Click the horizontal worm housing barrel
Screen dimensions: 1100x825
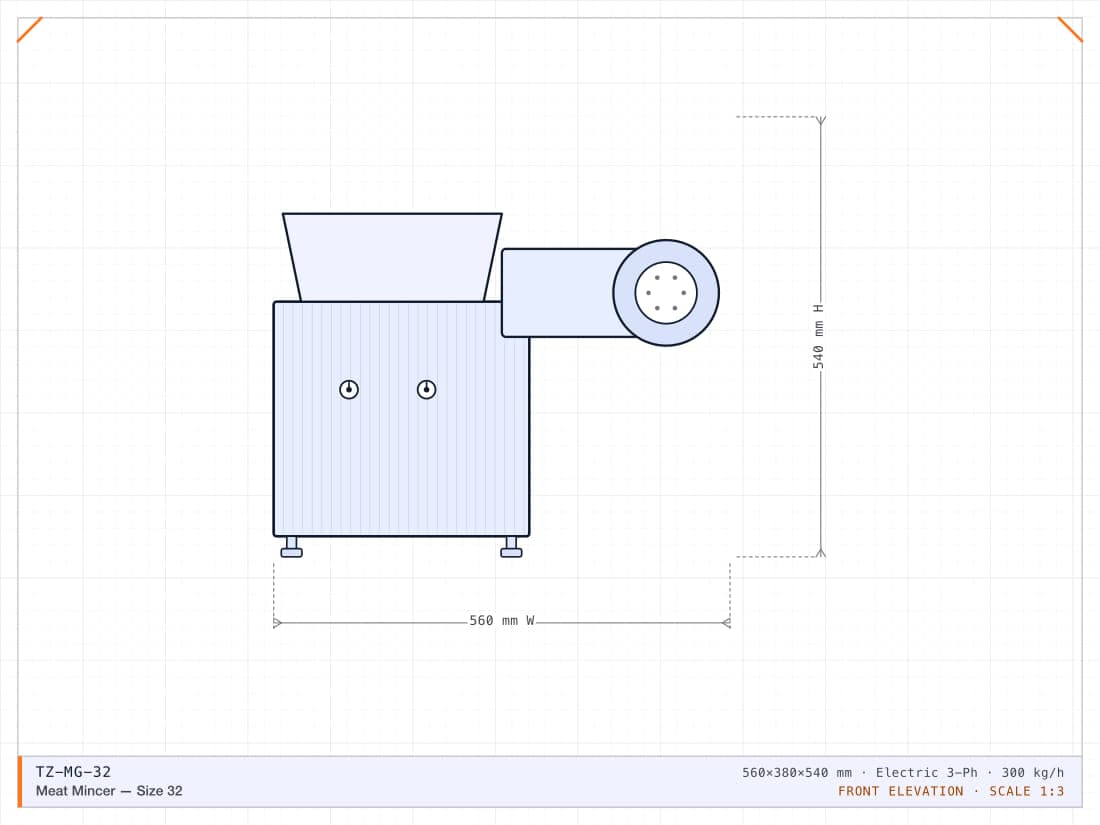click(x=568, y=293)
